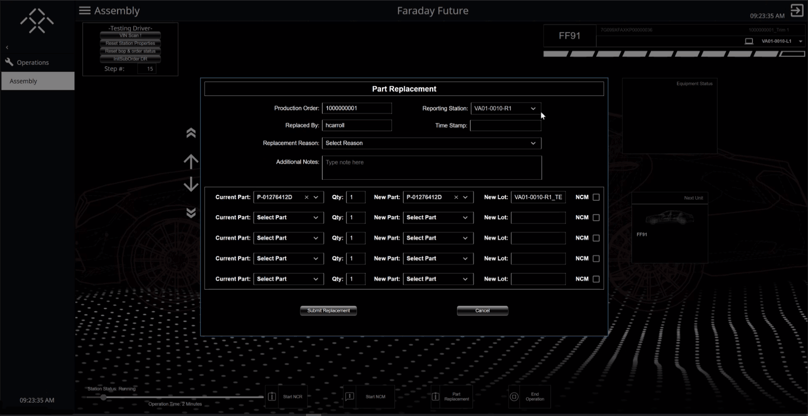Clear the New Part P-01276412D selection

click(x=456, y=197)
